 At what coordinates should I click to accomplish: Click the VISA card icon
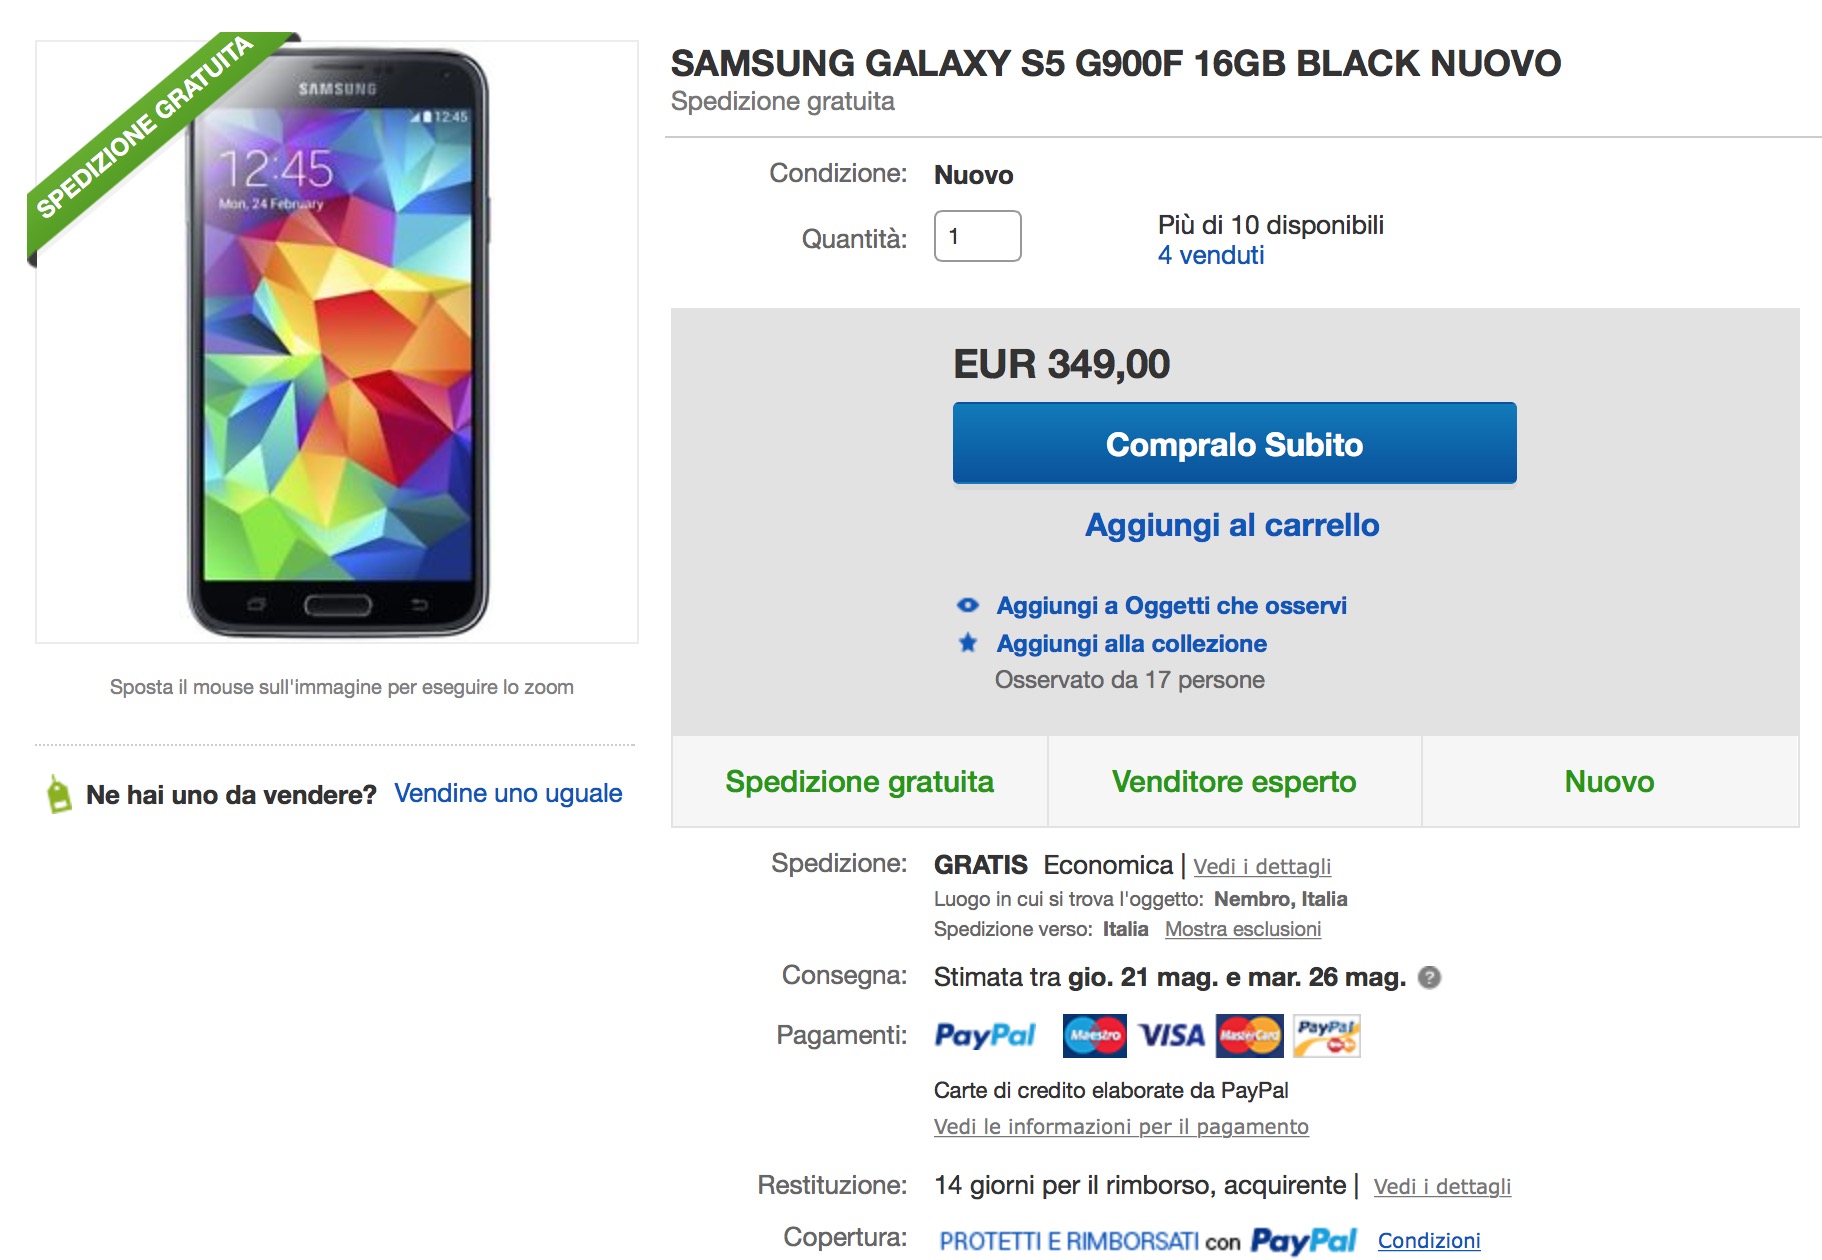tap(1172, 1035)
